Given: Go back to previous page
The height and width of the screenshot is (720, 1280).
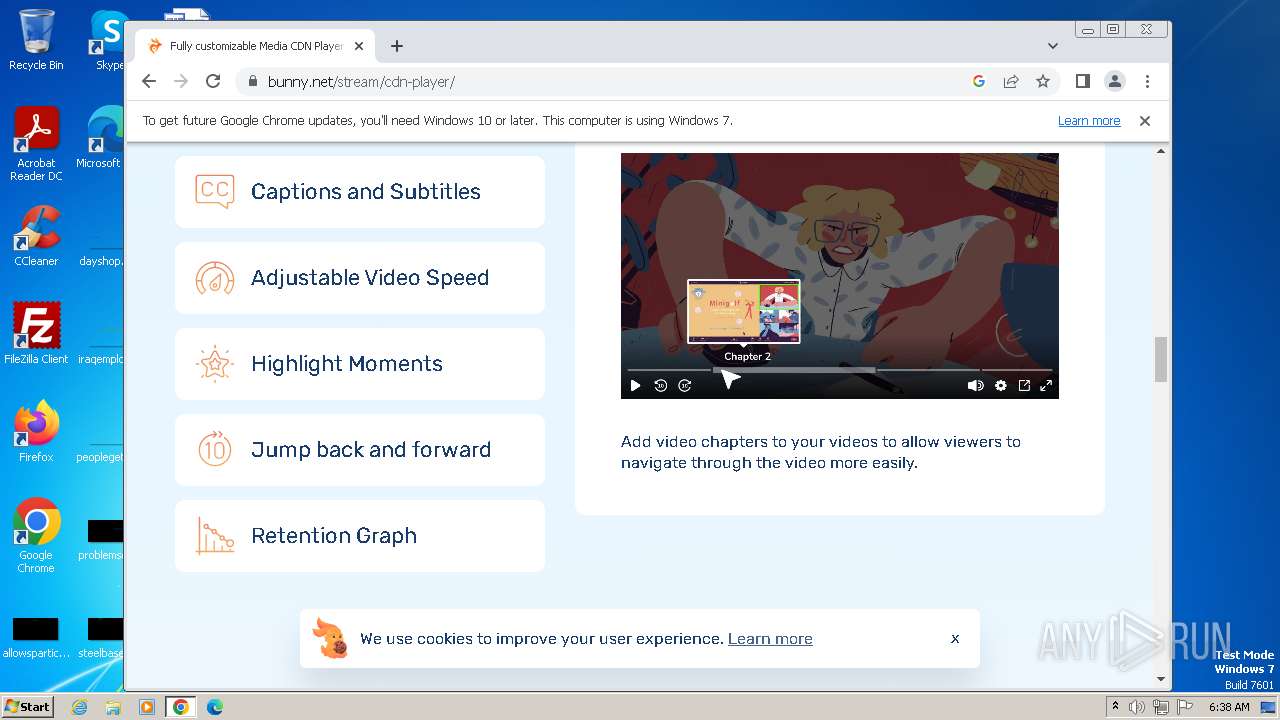Looking at the screenshot, I should pos(149,82).
